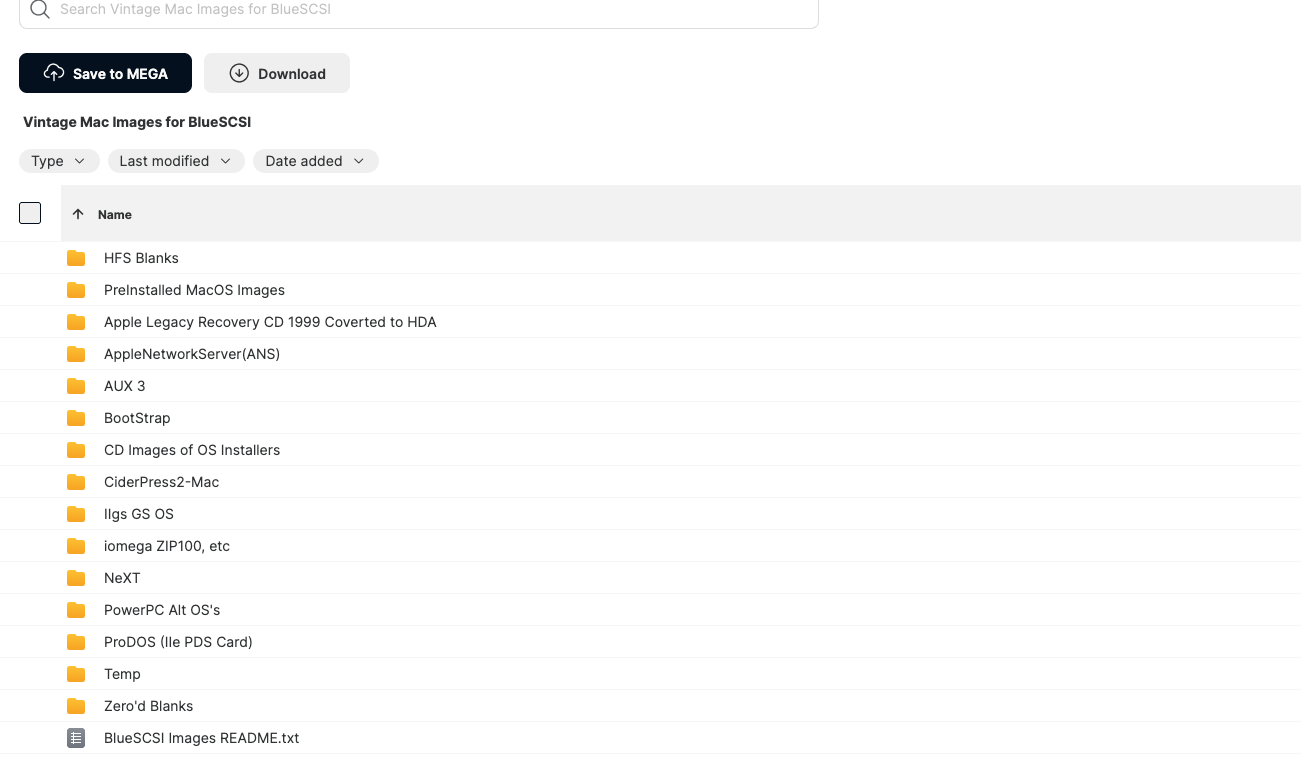Click the NeXT folder icon
The width and height of the screenshot is (1301, 769).
tap(76, 578)
